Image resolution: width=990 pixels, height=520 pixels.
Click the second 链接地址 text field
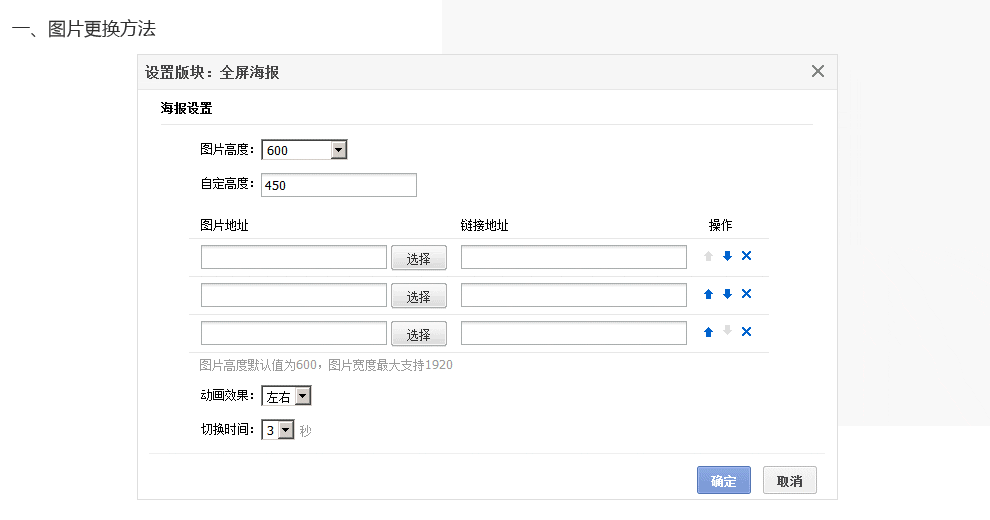point(573,295)
